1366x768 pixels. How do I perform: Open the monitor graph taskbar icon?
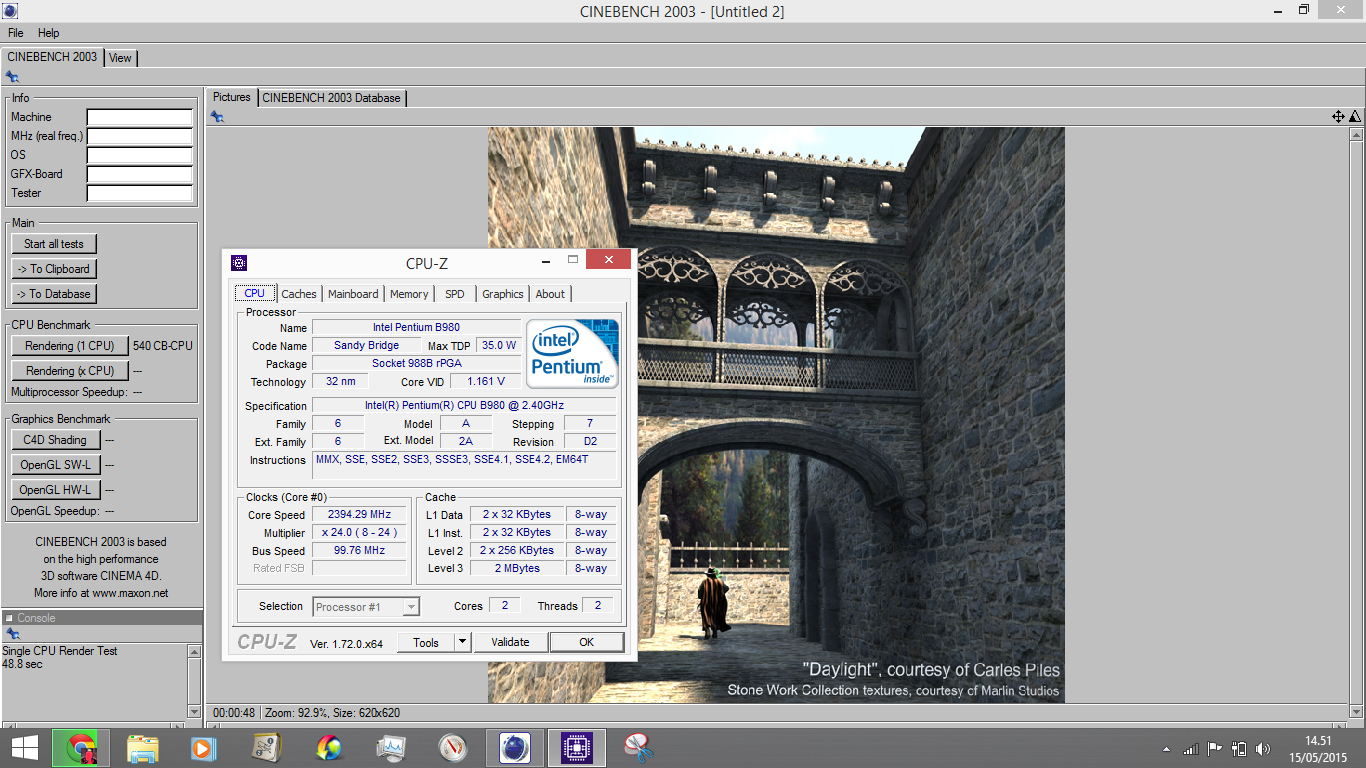tap(390, 747)
